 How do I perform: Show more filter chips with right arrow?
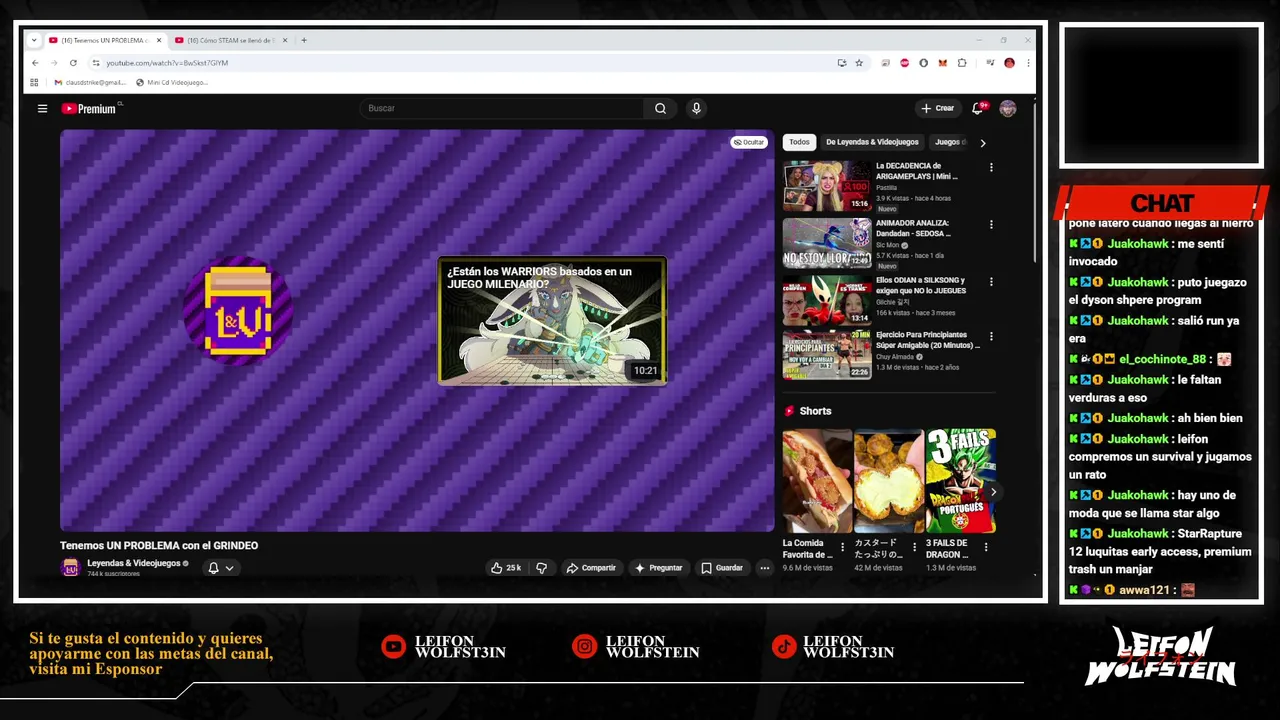pyautogui.click(x=983, y=143)
